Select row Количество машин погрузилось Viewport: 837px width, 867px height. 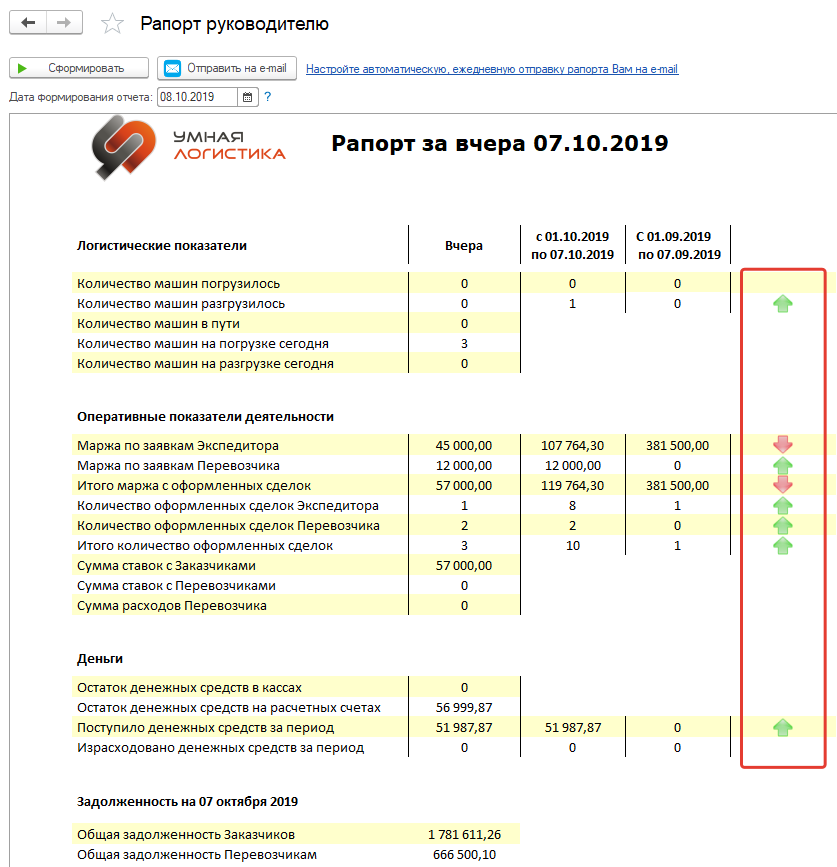coord(179,284)
